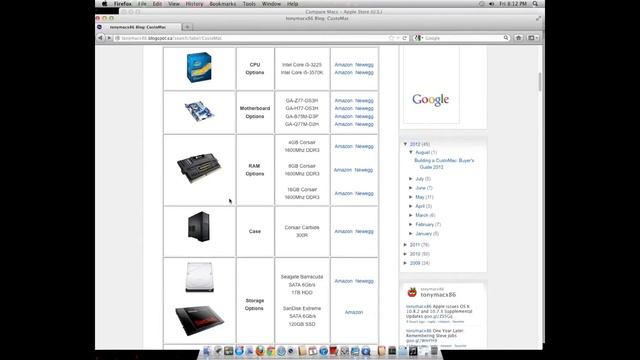Open Firefox from the dock
Screen dimensions: 640x360
260,351
